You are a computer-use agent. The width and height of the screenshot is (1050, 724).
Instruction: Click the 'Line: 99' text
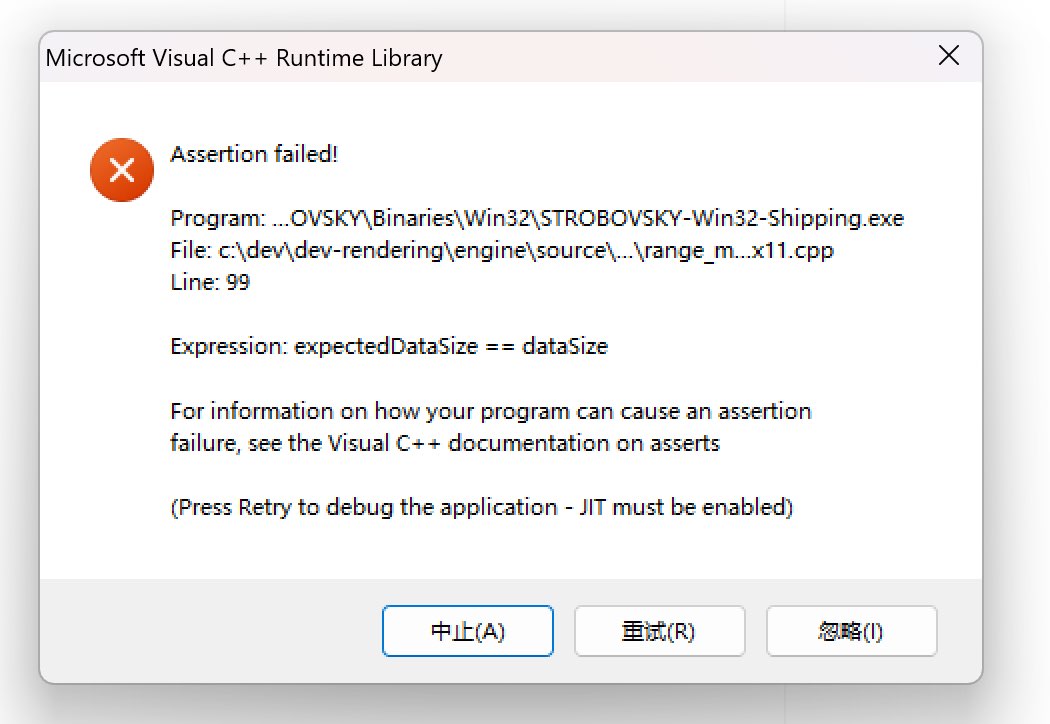[x=210, y=282]
